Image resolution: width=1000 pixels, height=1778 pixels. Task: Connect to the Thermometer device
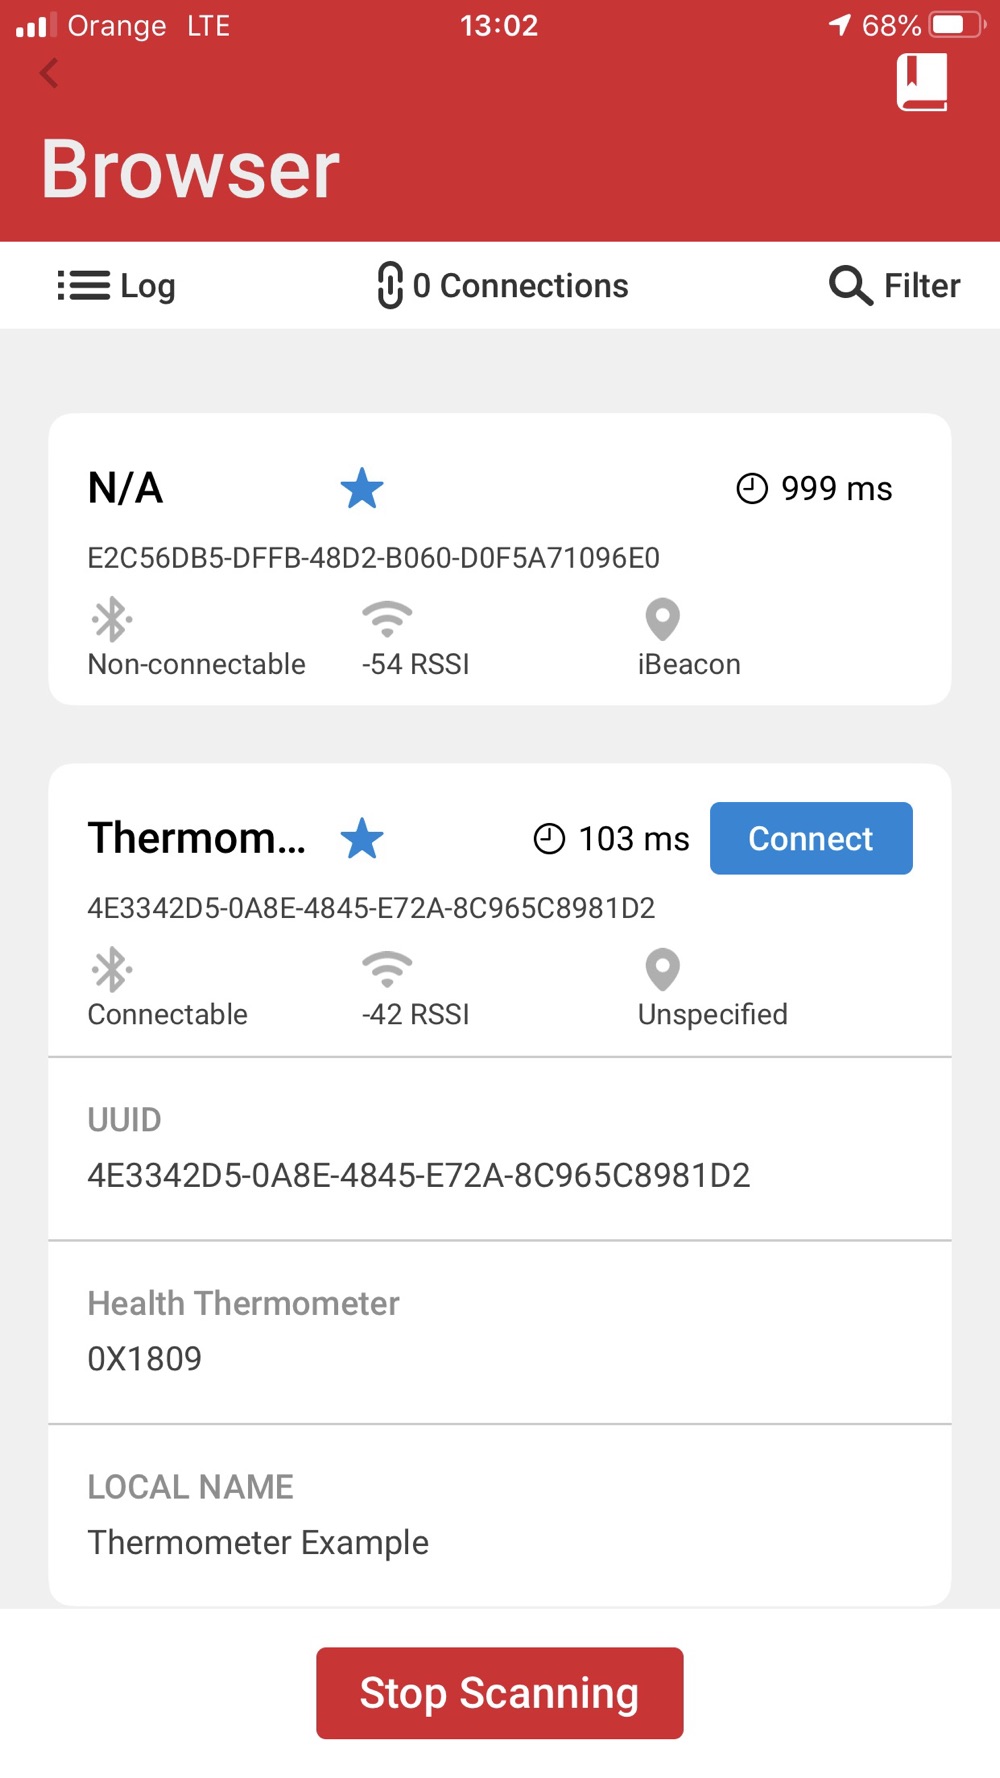click(811, 838)
